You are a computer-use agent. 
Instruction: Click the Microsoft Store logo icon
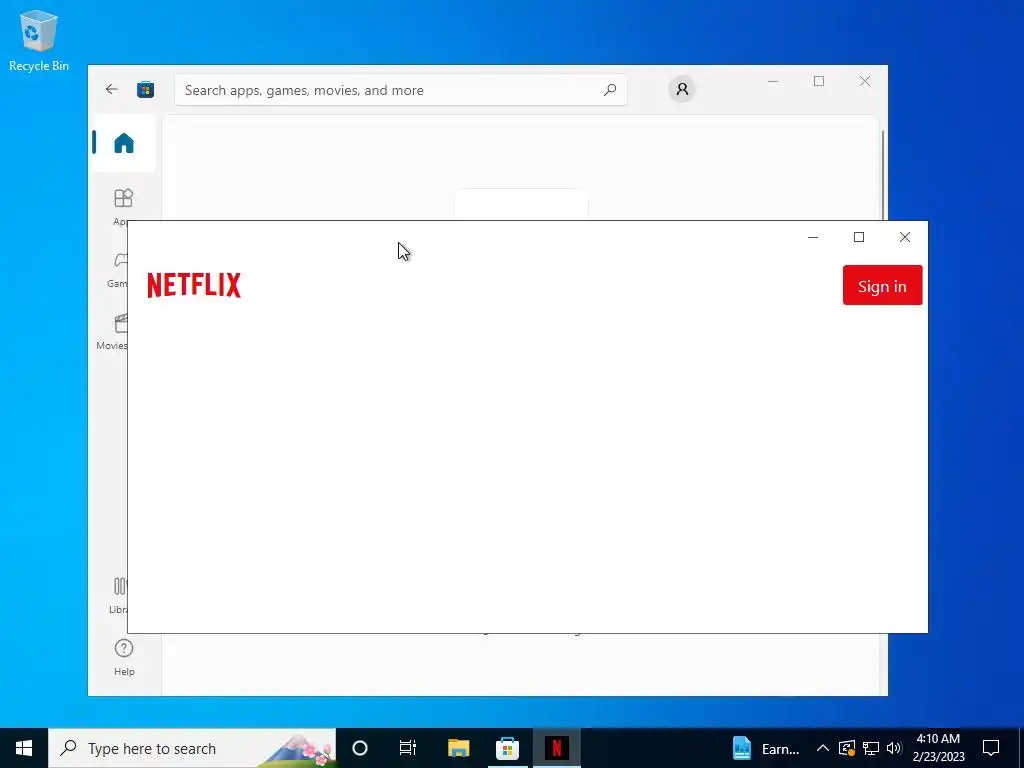tap(146, 89)
